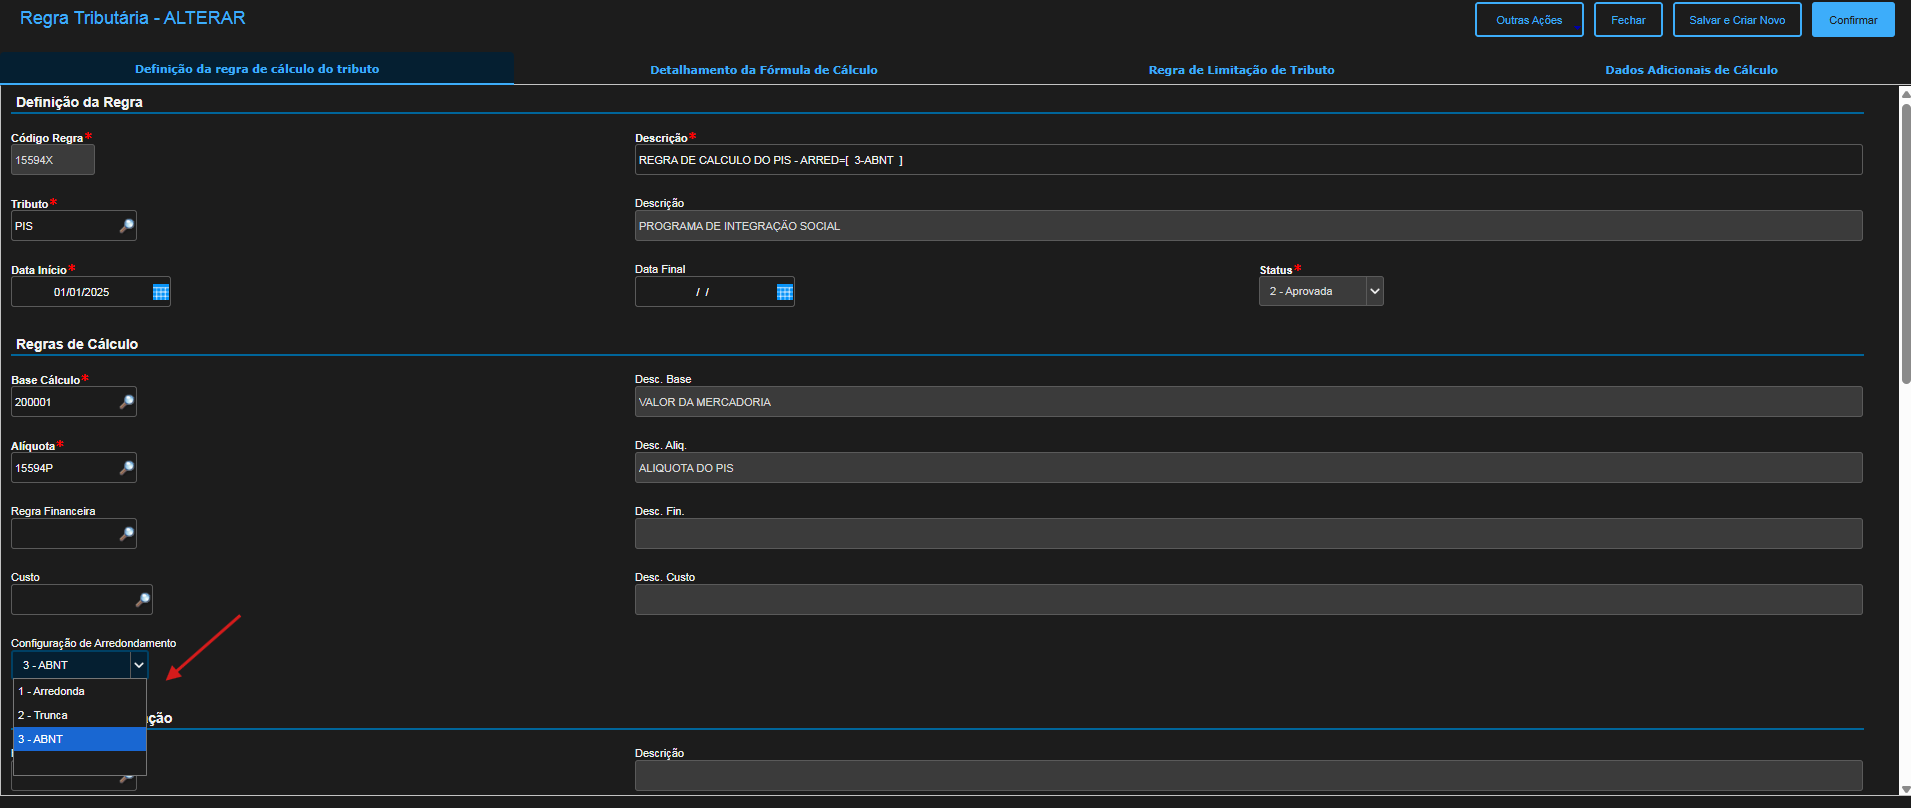
Task: Open the Data Final calendar picker
Action: [x=785, y=292]
